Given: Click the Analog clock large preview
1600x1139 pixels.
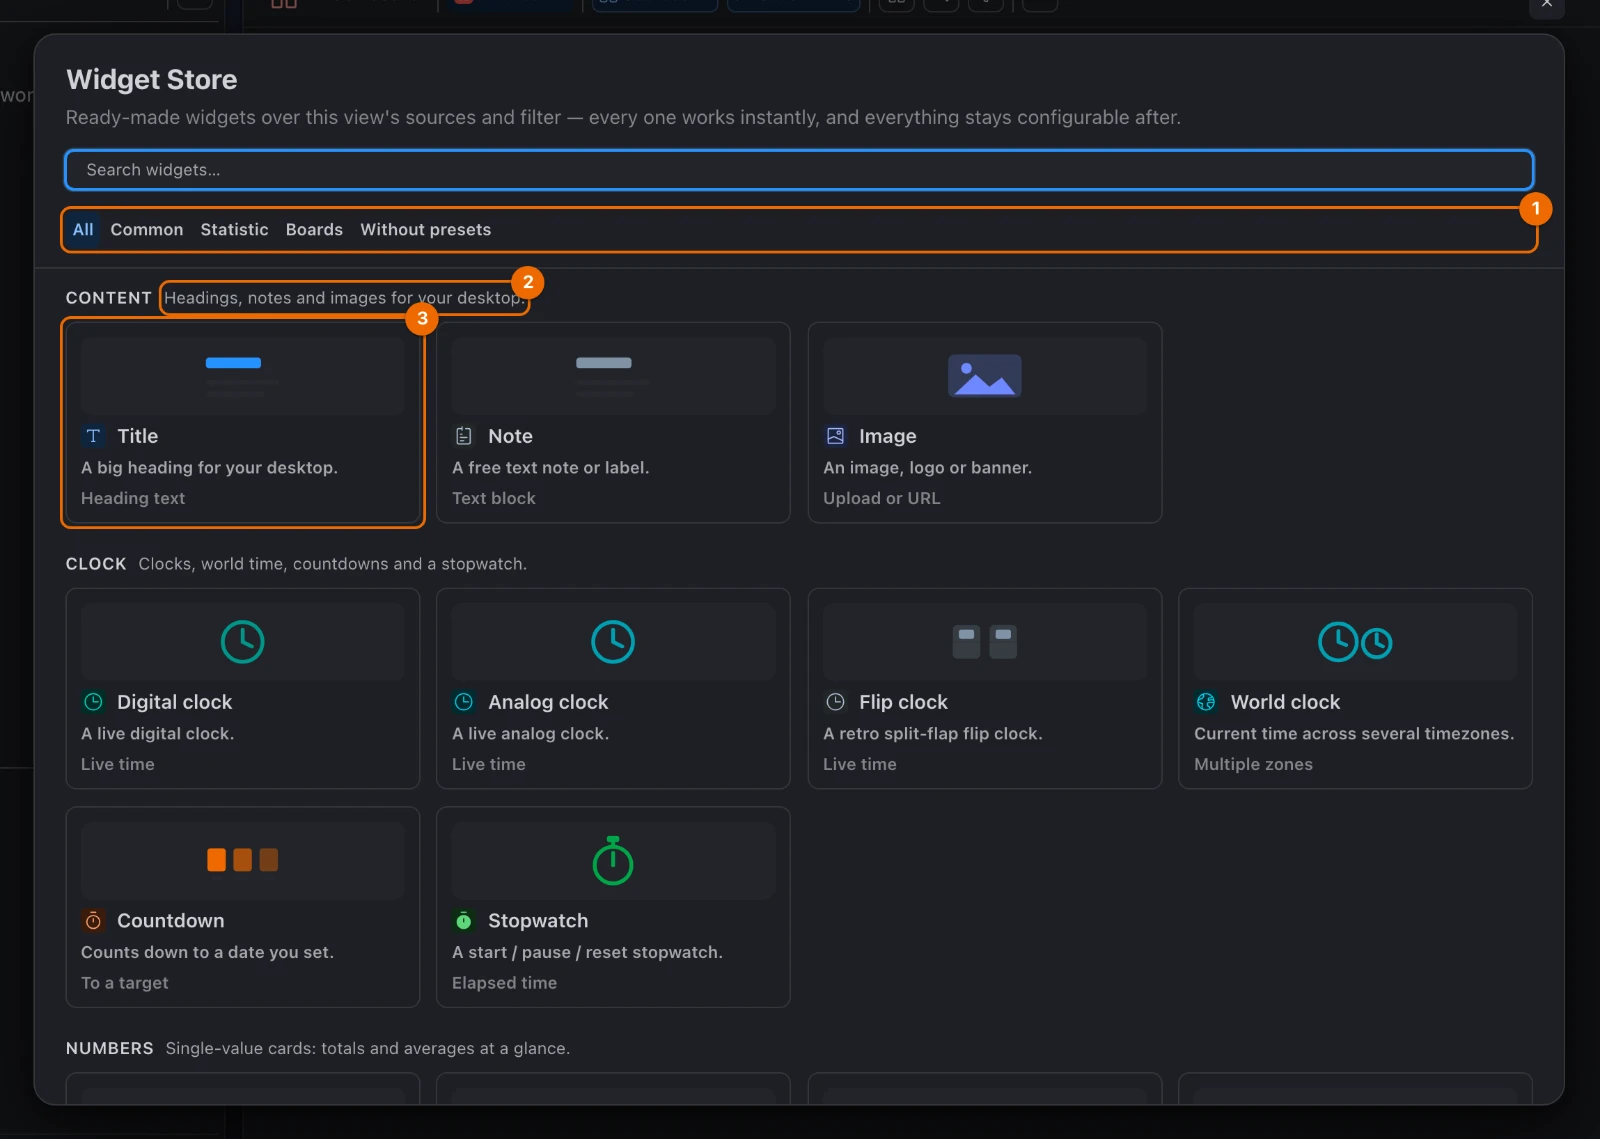Looking at the screenshot, I should 613,642.
